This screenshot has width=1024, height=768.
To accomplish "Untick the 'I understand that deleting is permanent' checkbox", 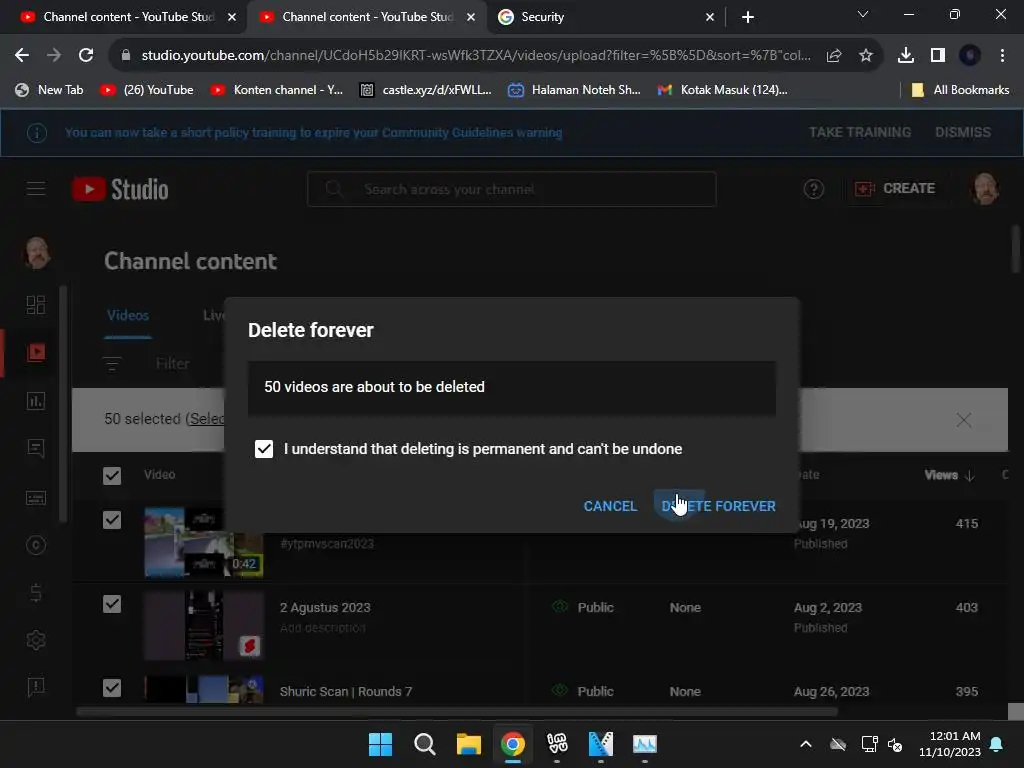I will 264,449.
